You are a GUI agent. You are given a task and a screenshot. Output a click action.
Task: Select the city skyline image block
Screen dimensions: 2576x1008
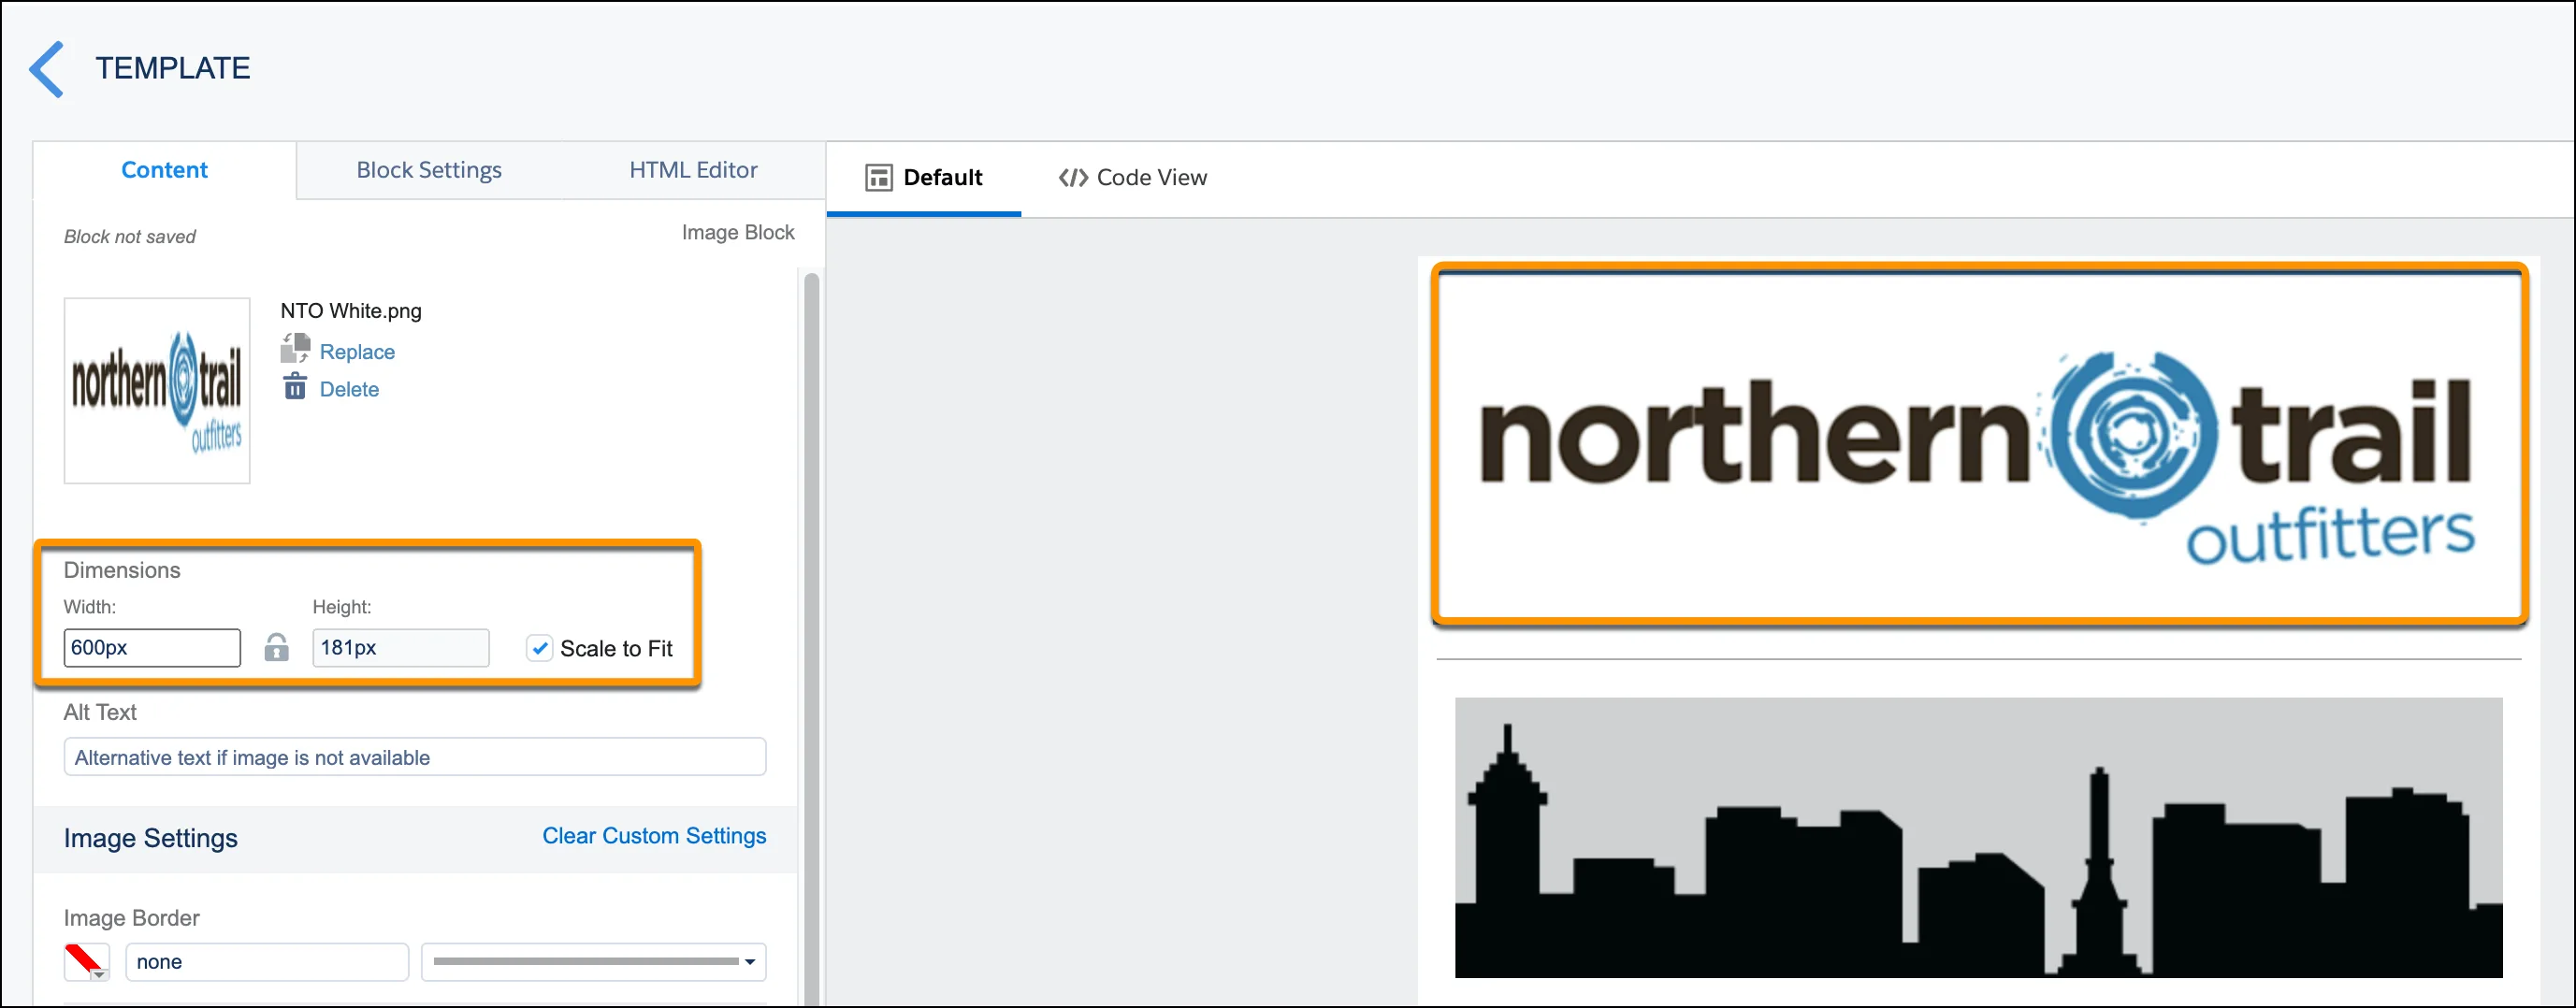click(1978, 838)
